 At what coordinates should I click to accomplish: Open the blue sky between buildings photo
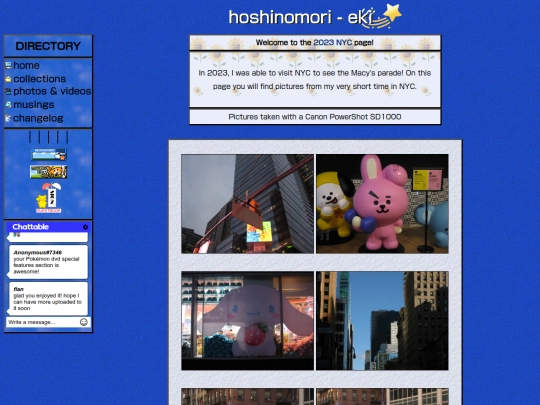[382, 321]
